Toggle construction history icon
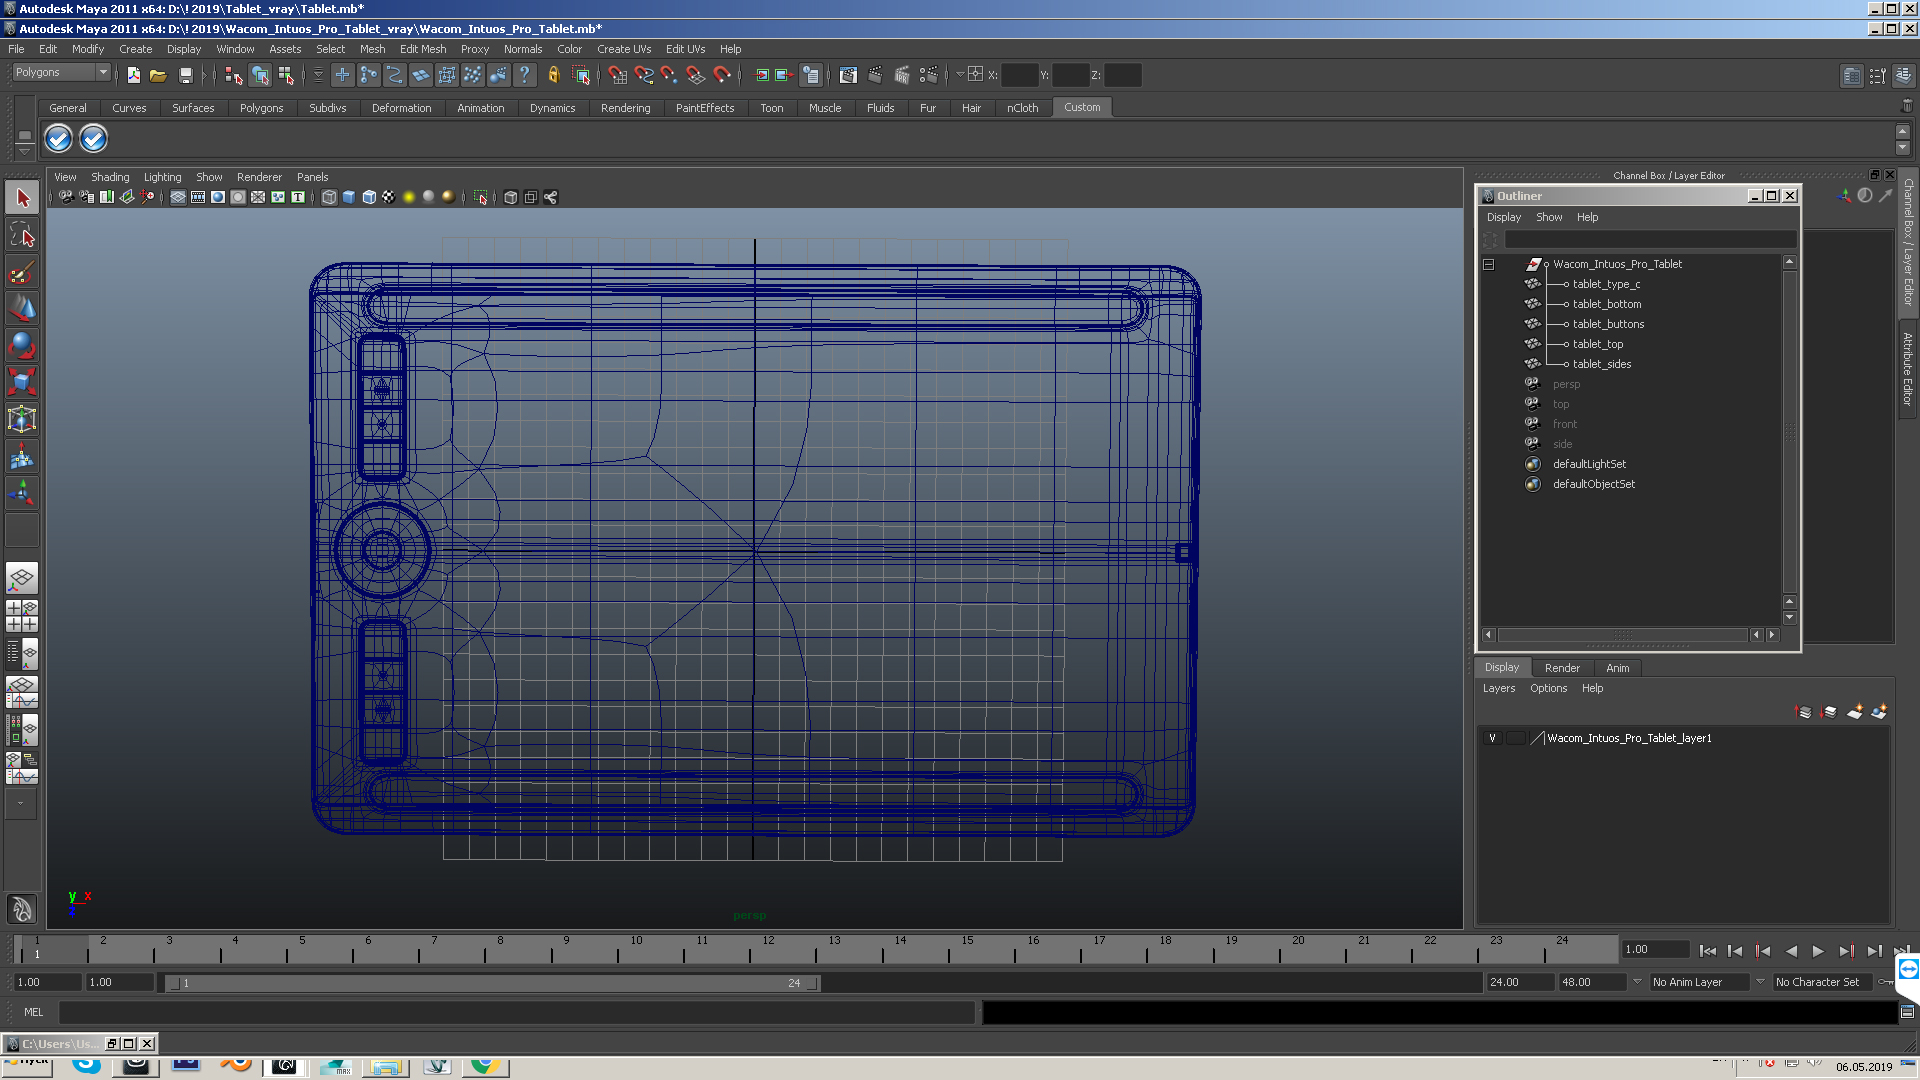 coord(811,75)
